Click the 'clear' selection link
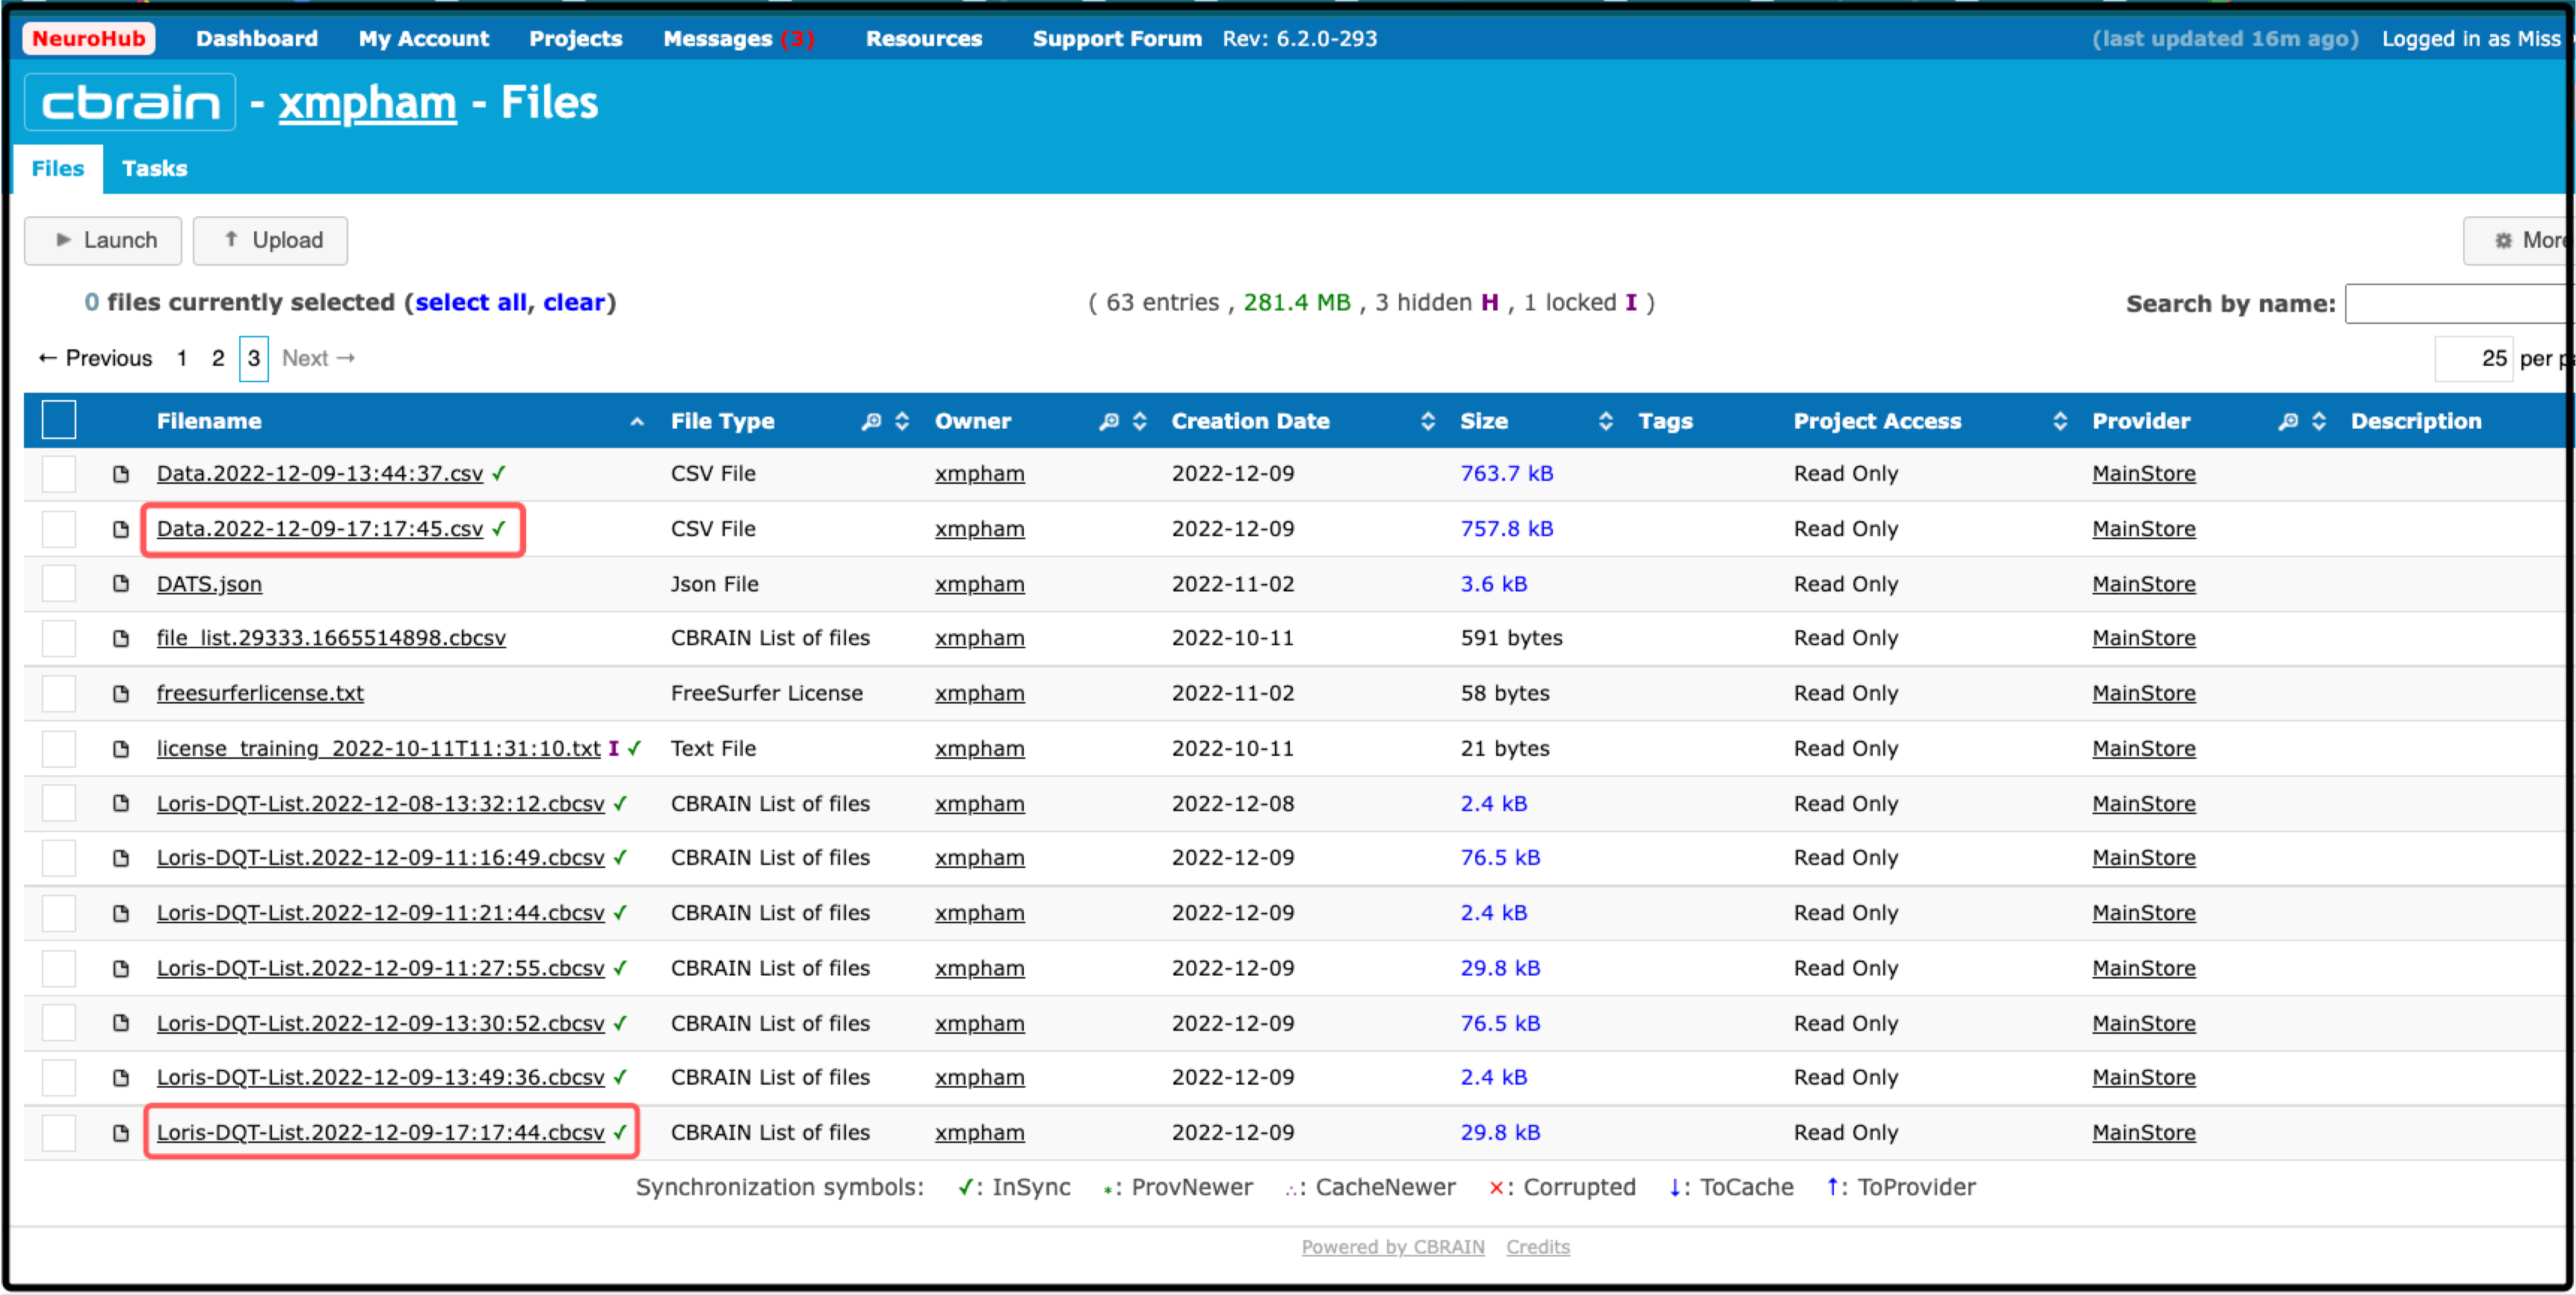 click(x=574, y=302)
